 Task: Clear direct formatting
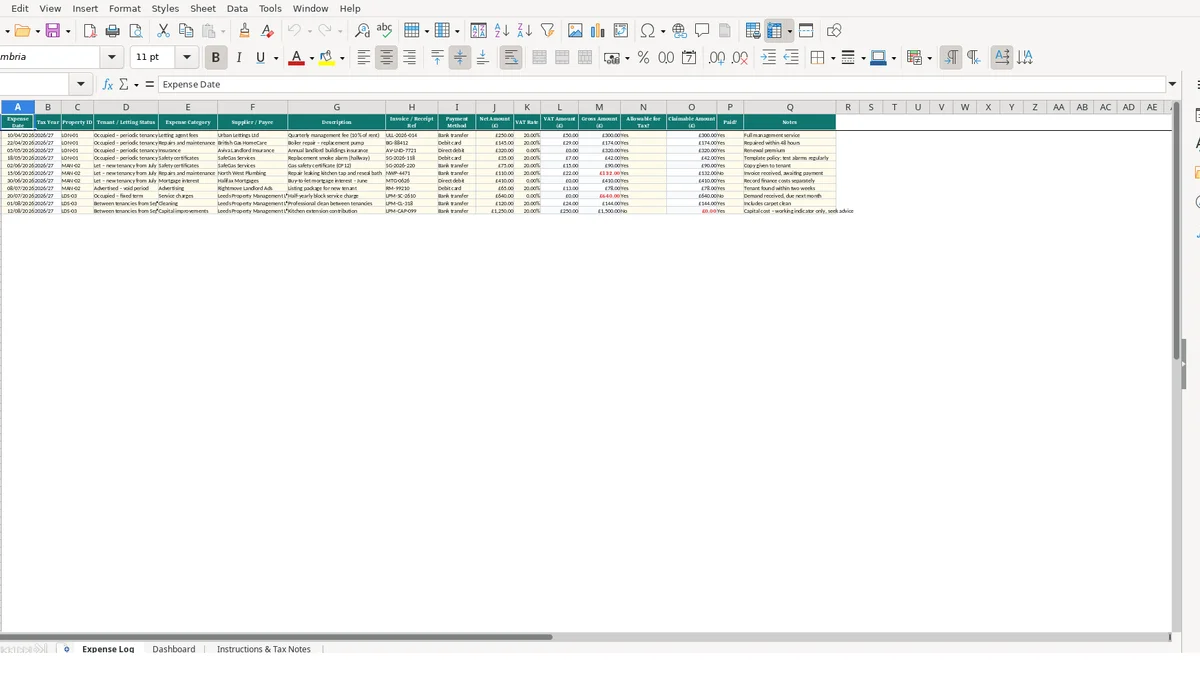267,31
